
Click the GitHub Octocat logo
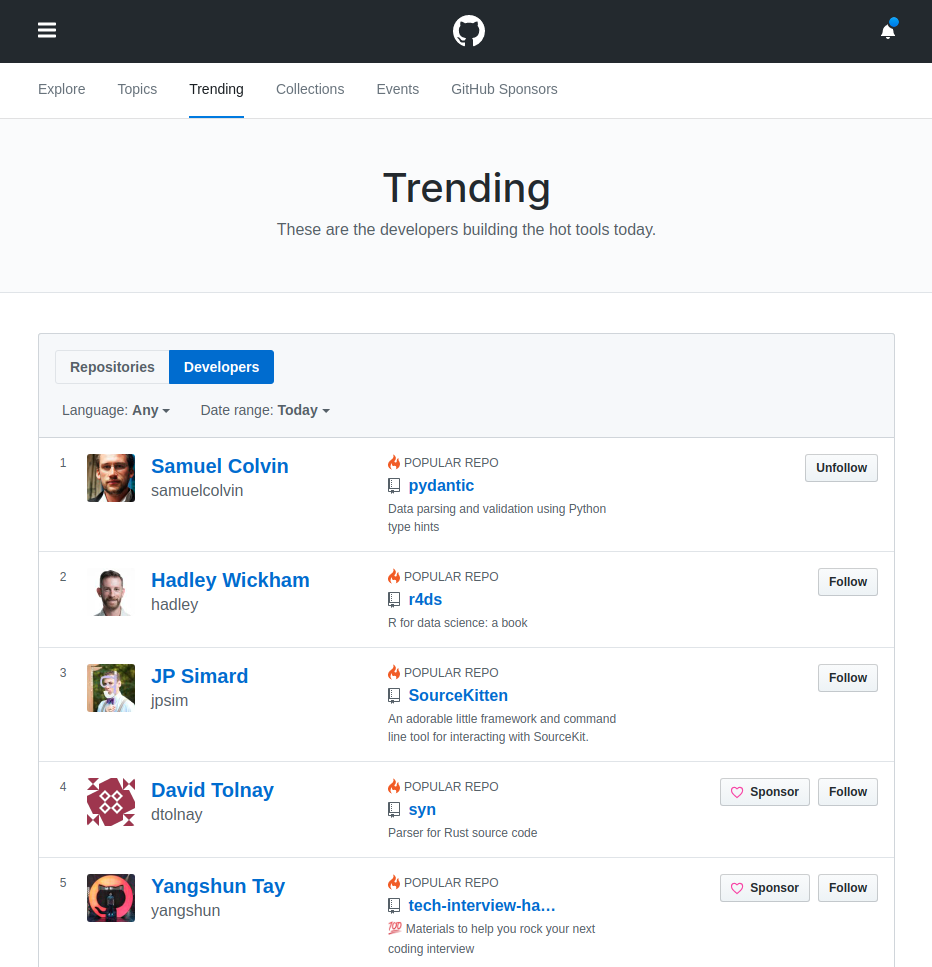[469, 31]
